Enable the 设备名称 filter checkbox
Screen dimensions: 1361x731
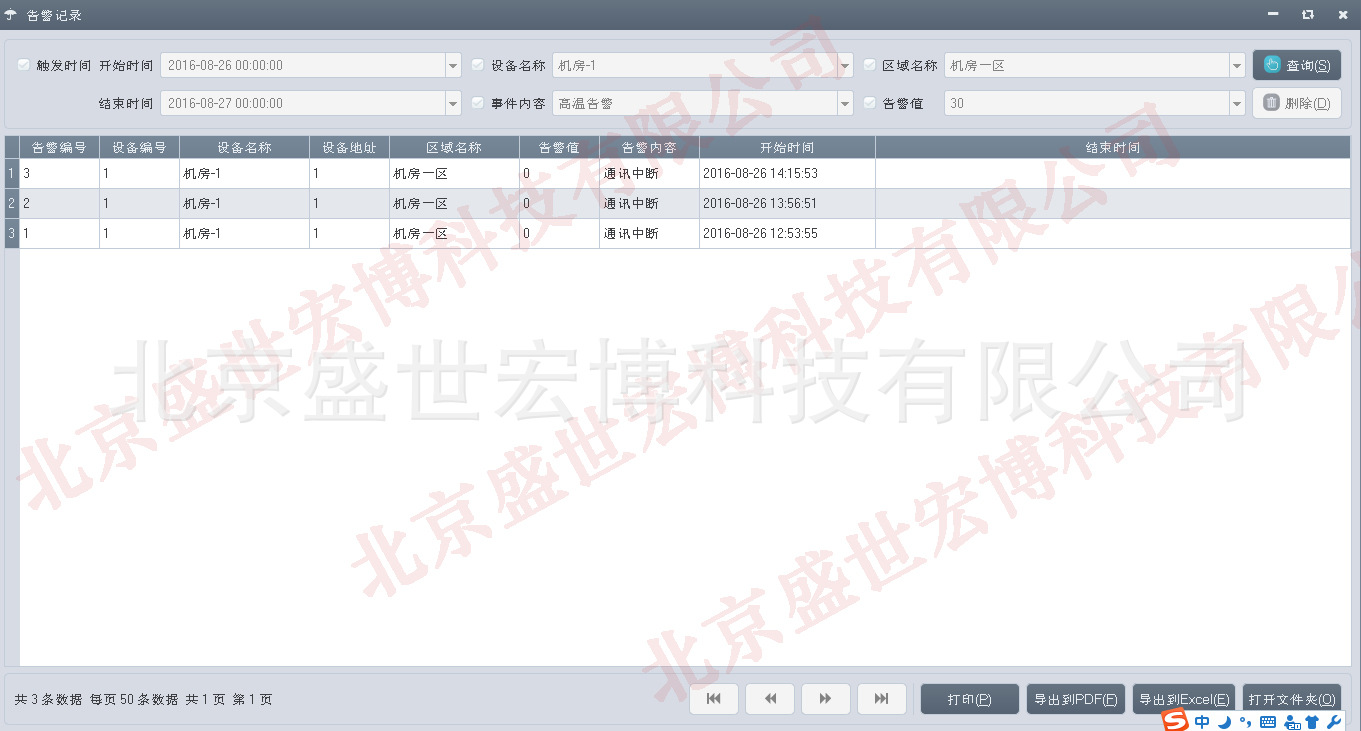click(x=477, y=64)
